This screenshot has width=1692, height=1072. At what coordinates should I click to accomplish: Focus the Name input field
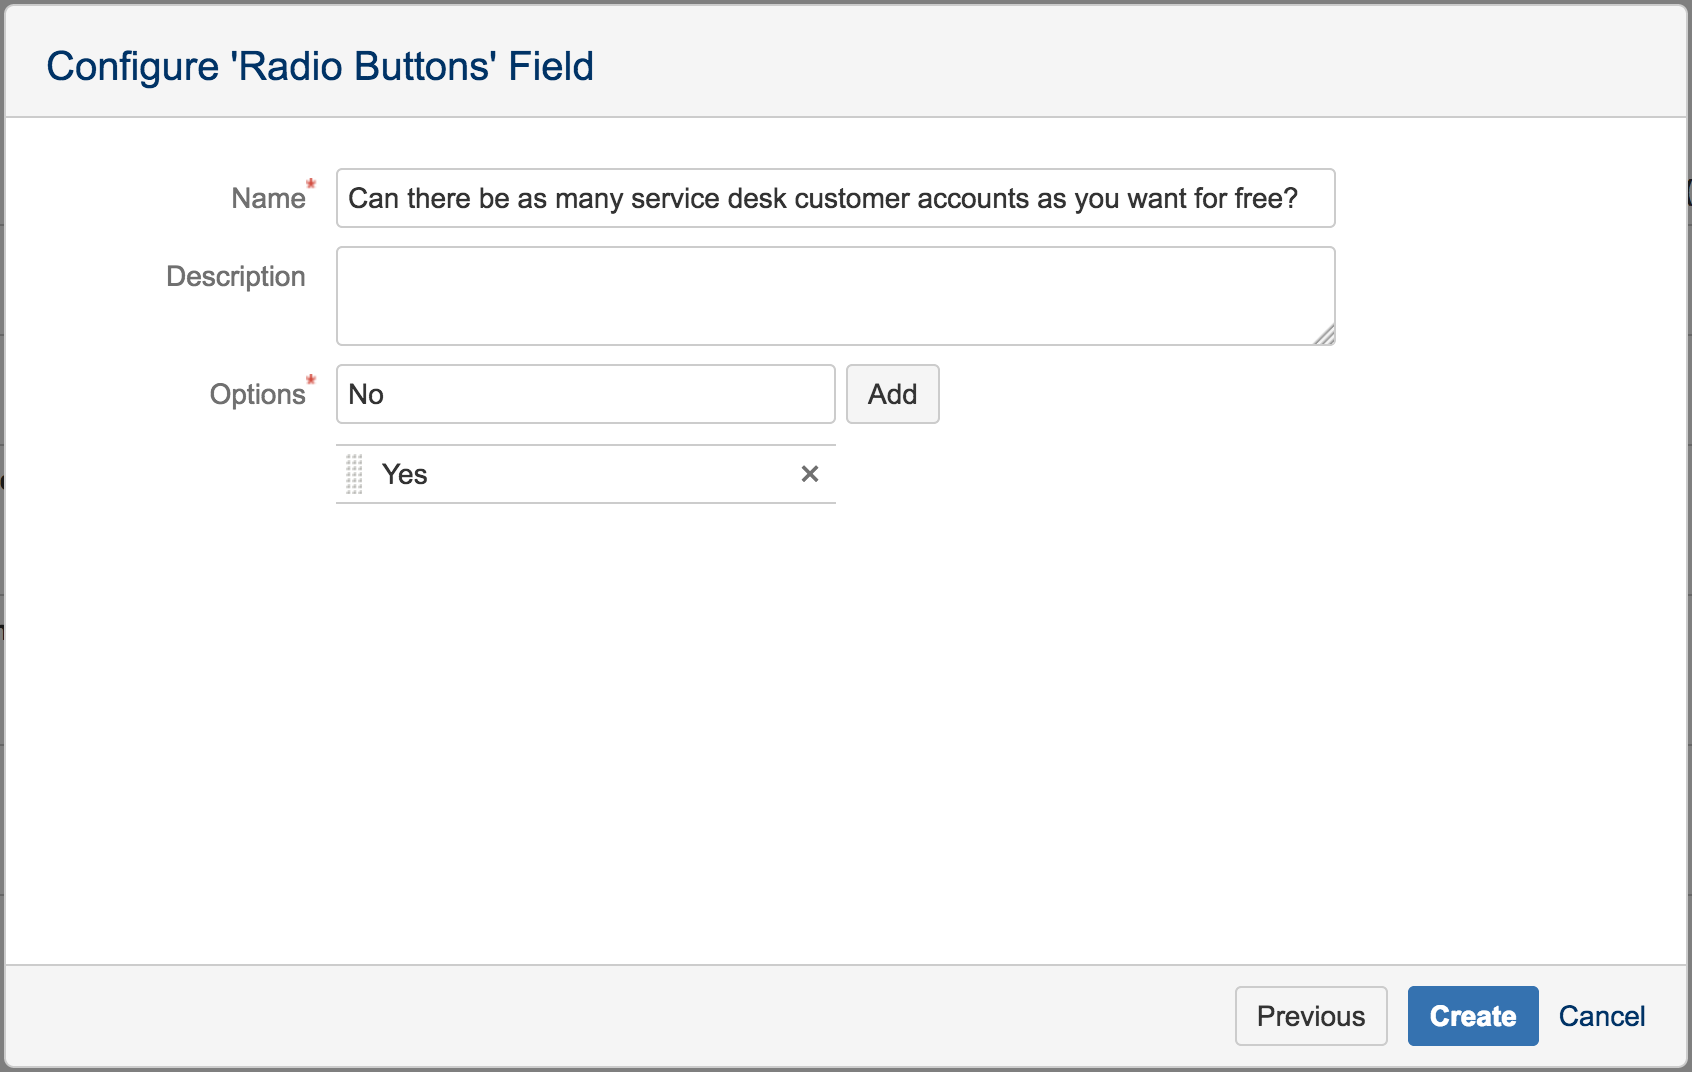coord(836,198)
